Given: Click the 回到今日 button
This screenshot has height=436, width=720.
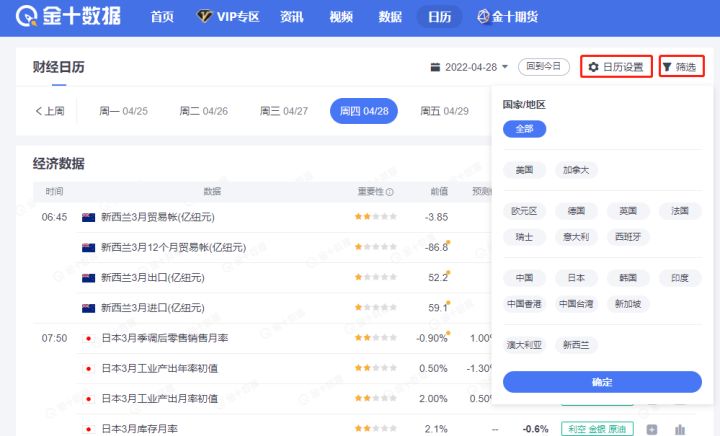Looking at the screenshot, I should coord(544,67).
